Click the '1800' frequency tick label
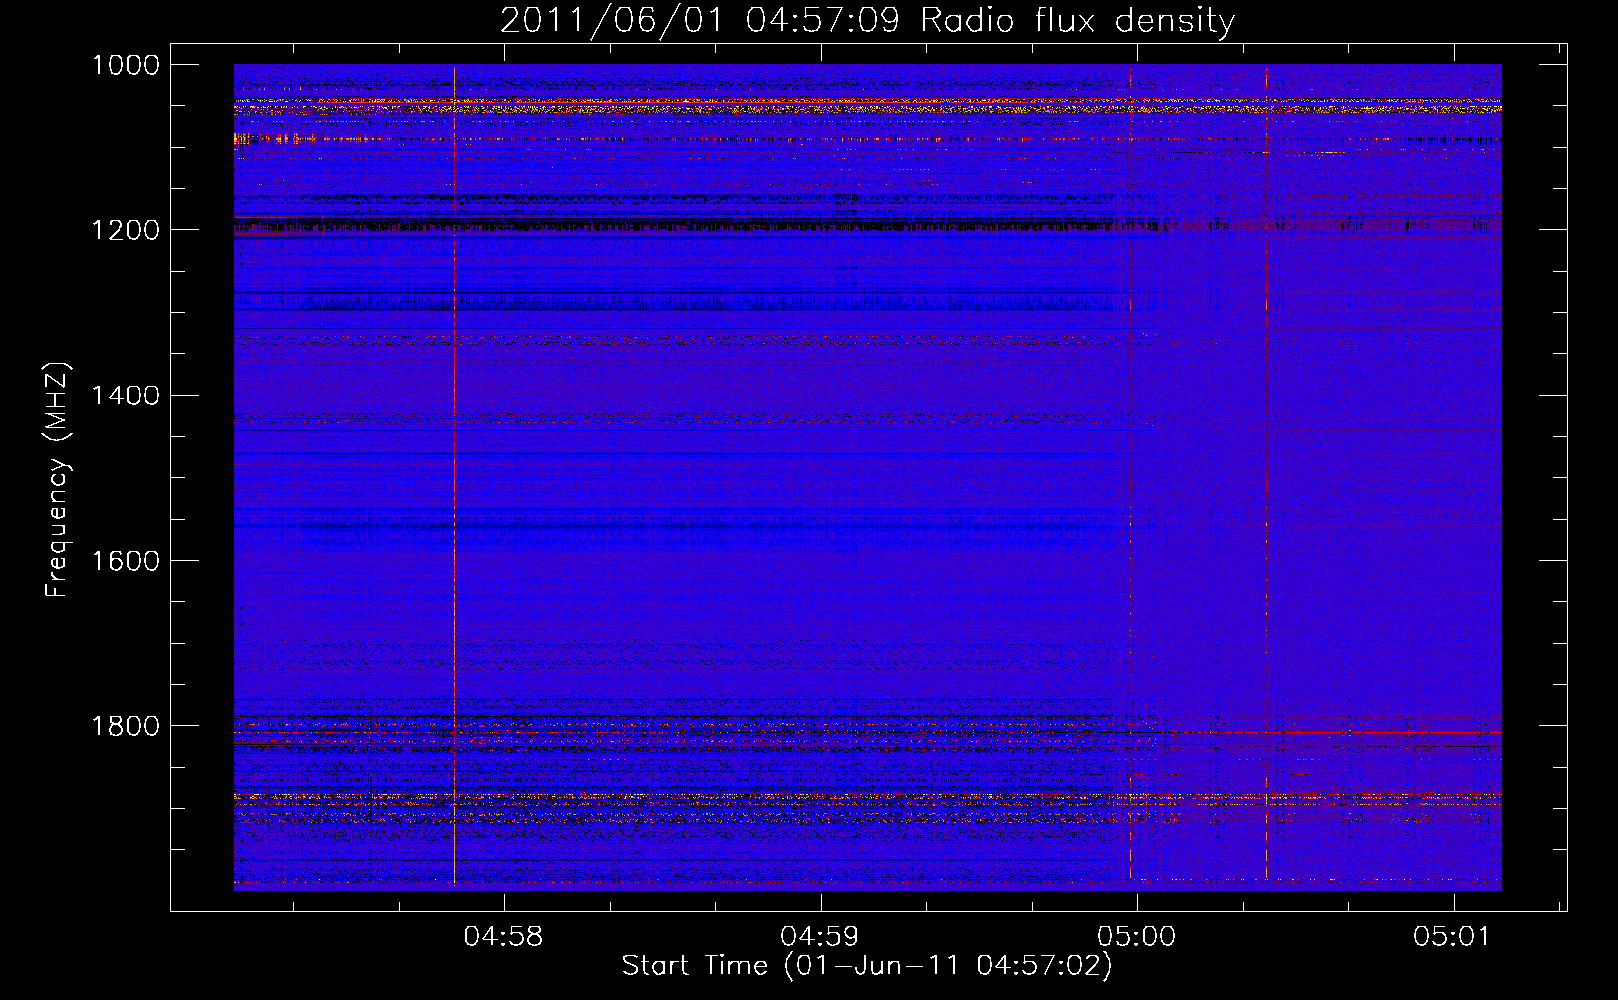1618x1000 pixels. 125,725
